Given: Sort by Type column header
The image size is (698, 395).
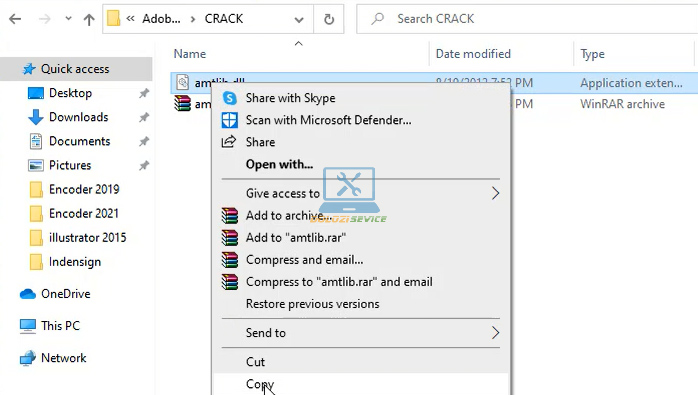Looking at the screenshot, I should pyautogui.click(x=592, y=54).
